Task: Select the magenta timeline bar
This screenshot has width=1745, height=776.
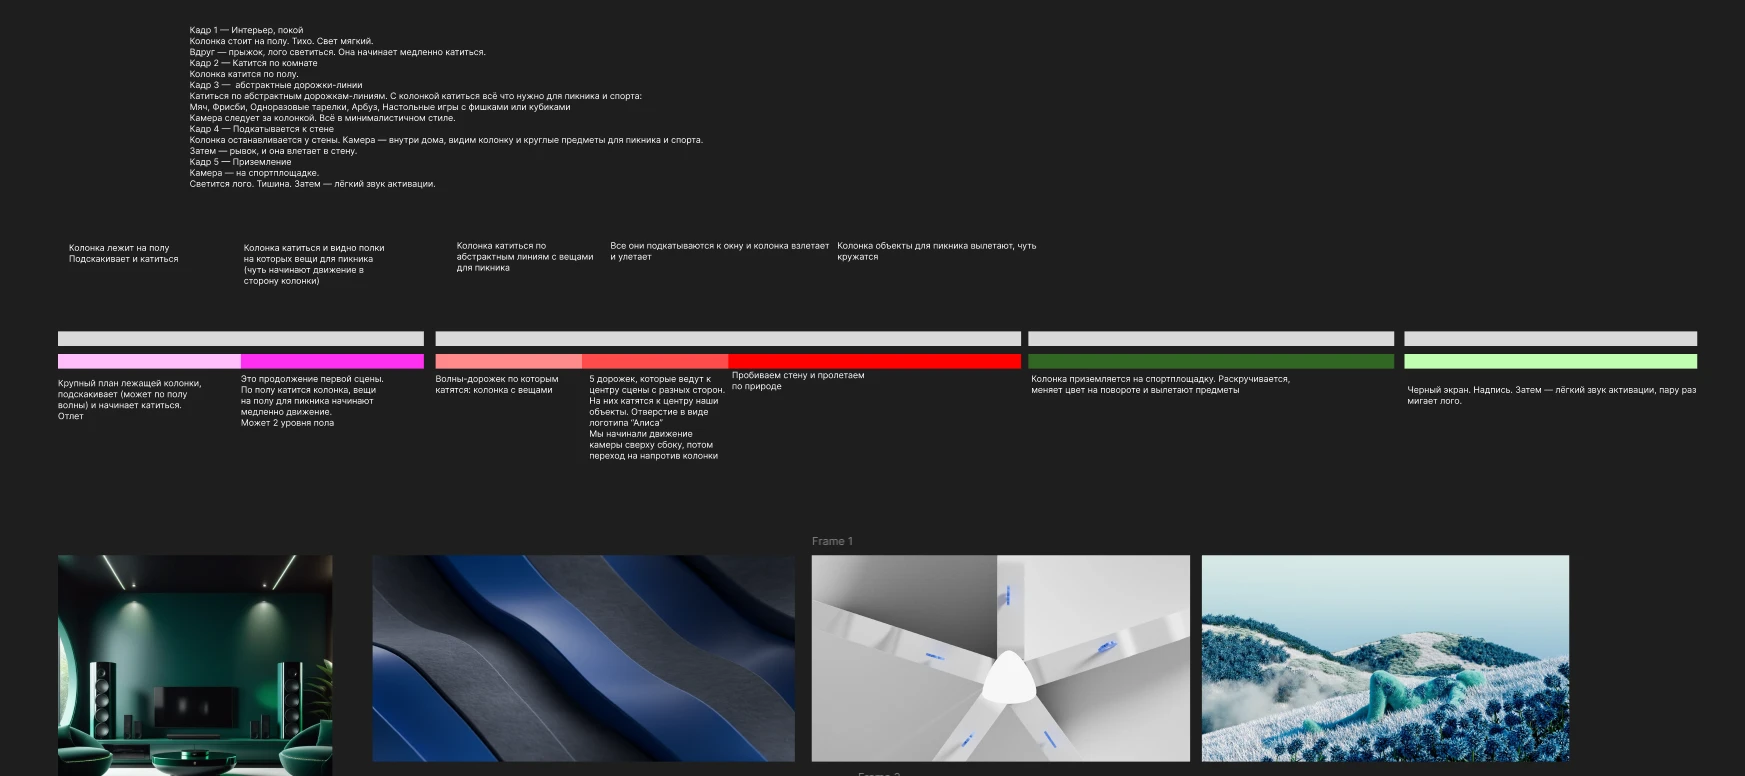Action: click(x=332, y=361)
